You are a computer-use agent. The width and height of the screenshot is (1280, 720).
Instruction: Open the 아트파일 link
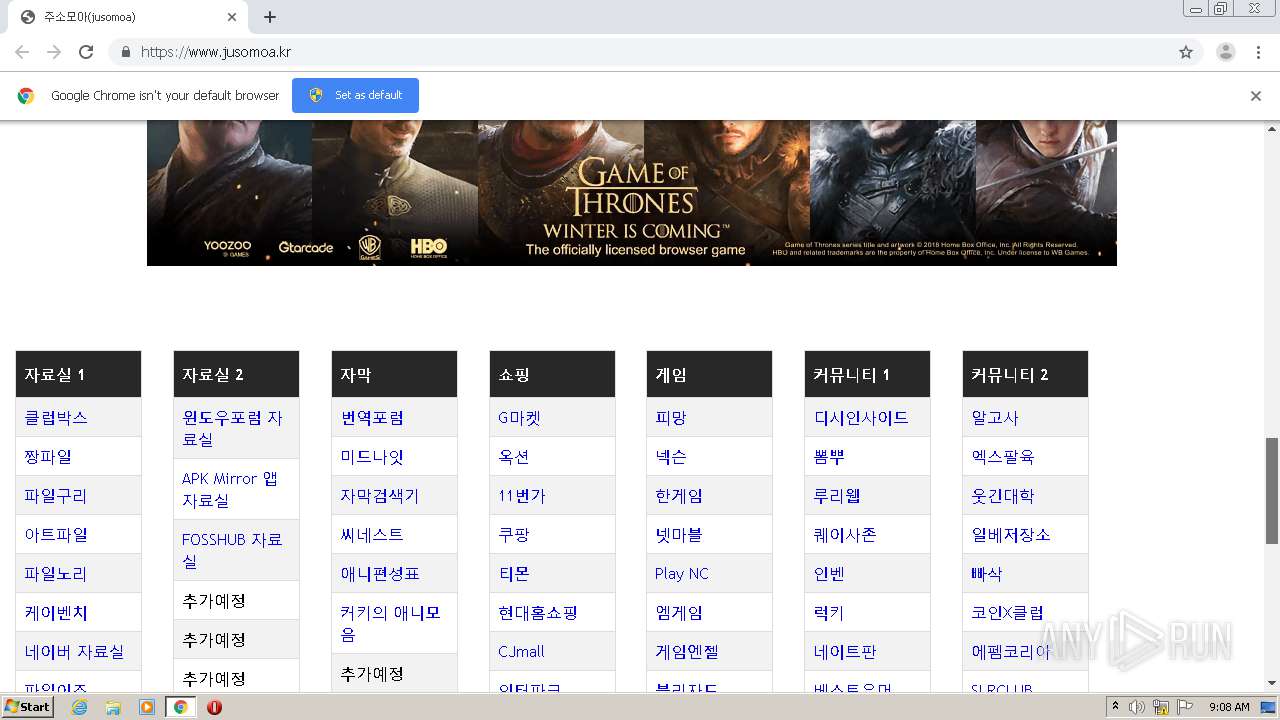[56, 535]
